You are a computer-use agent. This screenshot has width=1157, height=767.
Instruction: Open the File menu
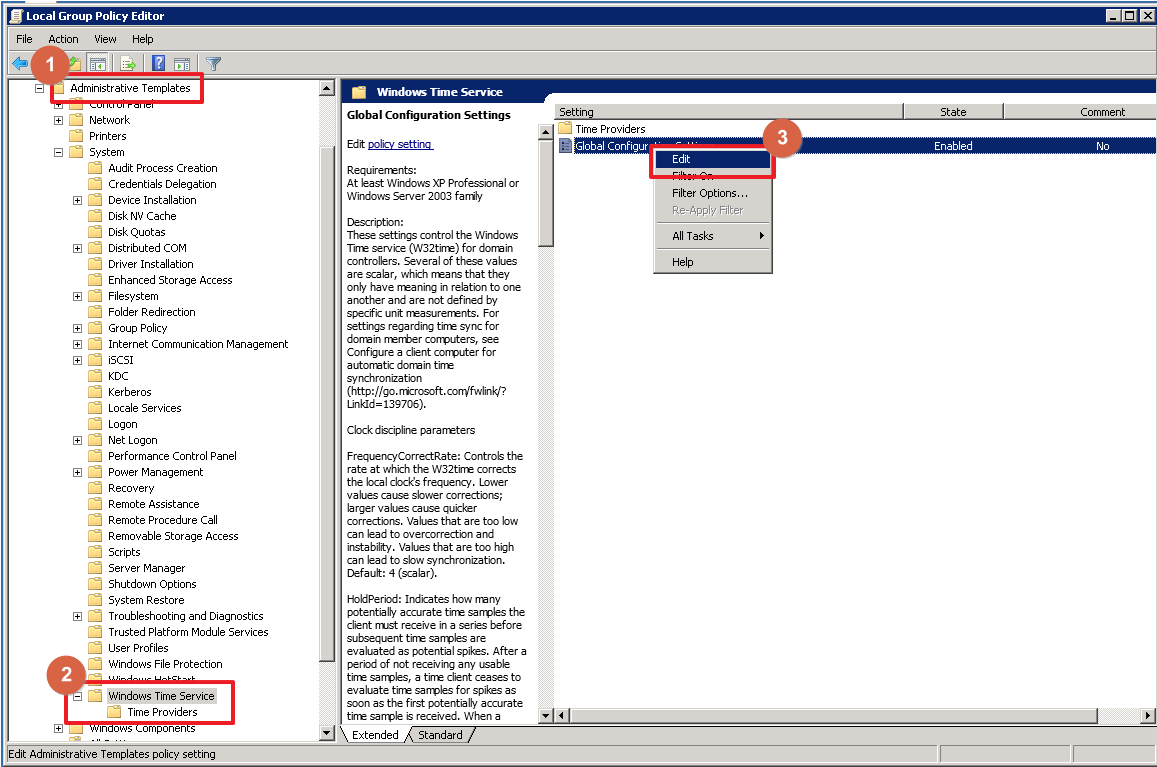click(x=24, y=39)
